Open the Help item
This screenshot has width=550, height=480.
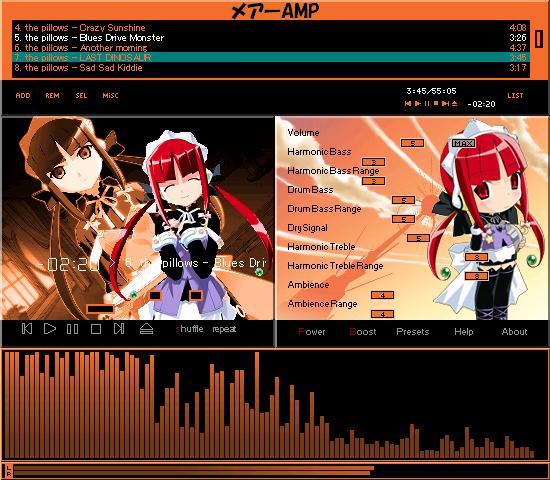pos(464,332)
